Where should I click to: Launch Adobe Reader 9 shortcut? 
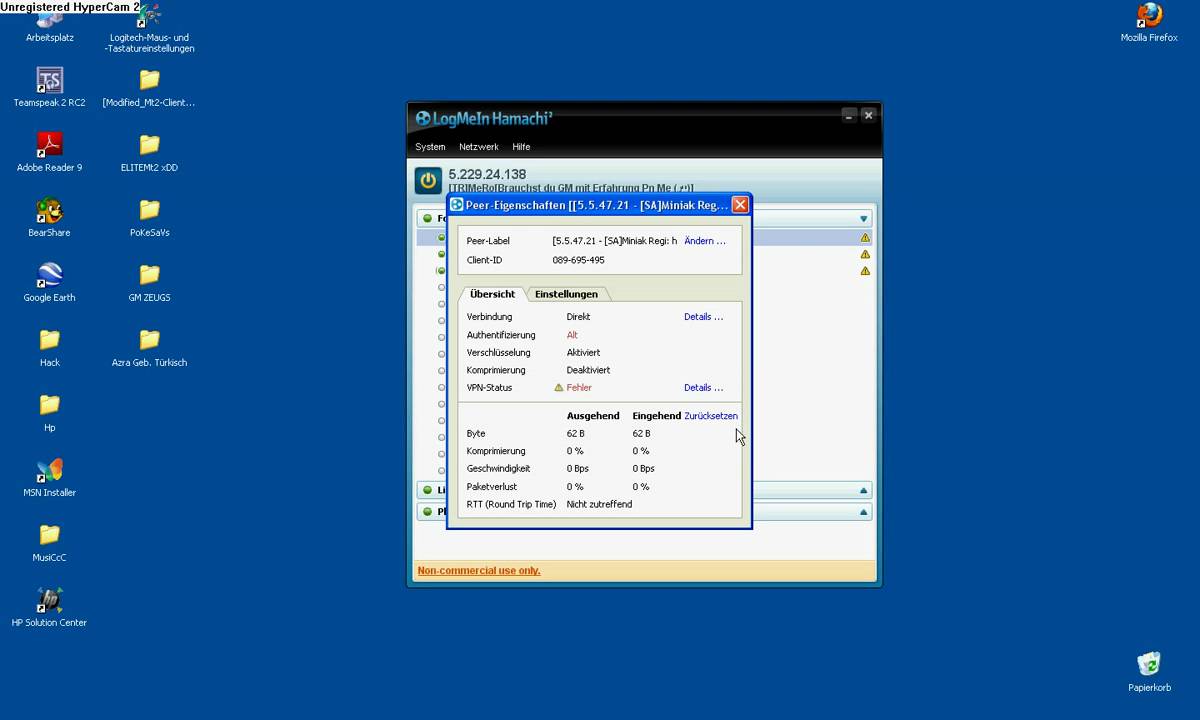point(50,152)
